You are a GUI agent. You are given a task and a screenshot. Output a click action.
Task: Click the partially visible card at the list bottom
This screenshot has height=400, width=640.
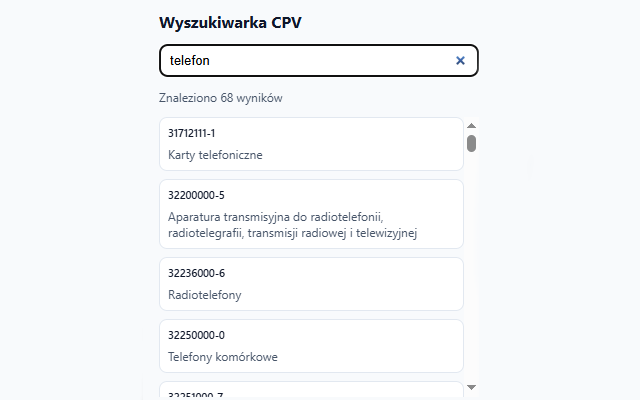[x=311, y=390]
